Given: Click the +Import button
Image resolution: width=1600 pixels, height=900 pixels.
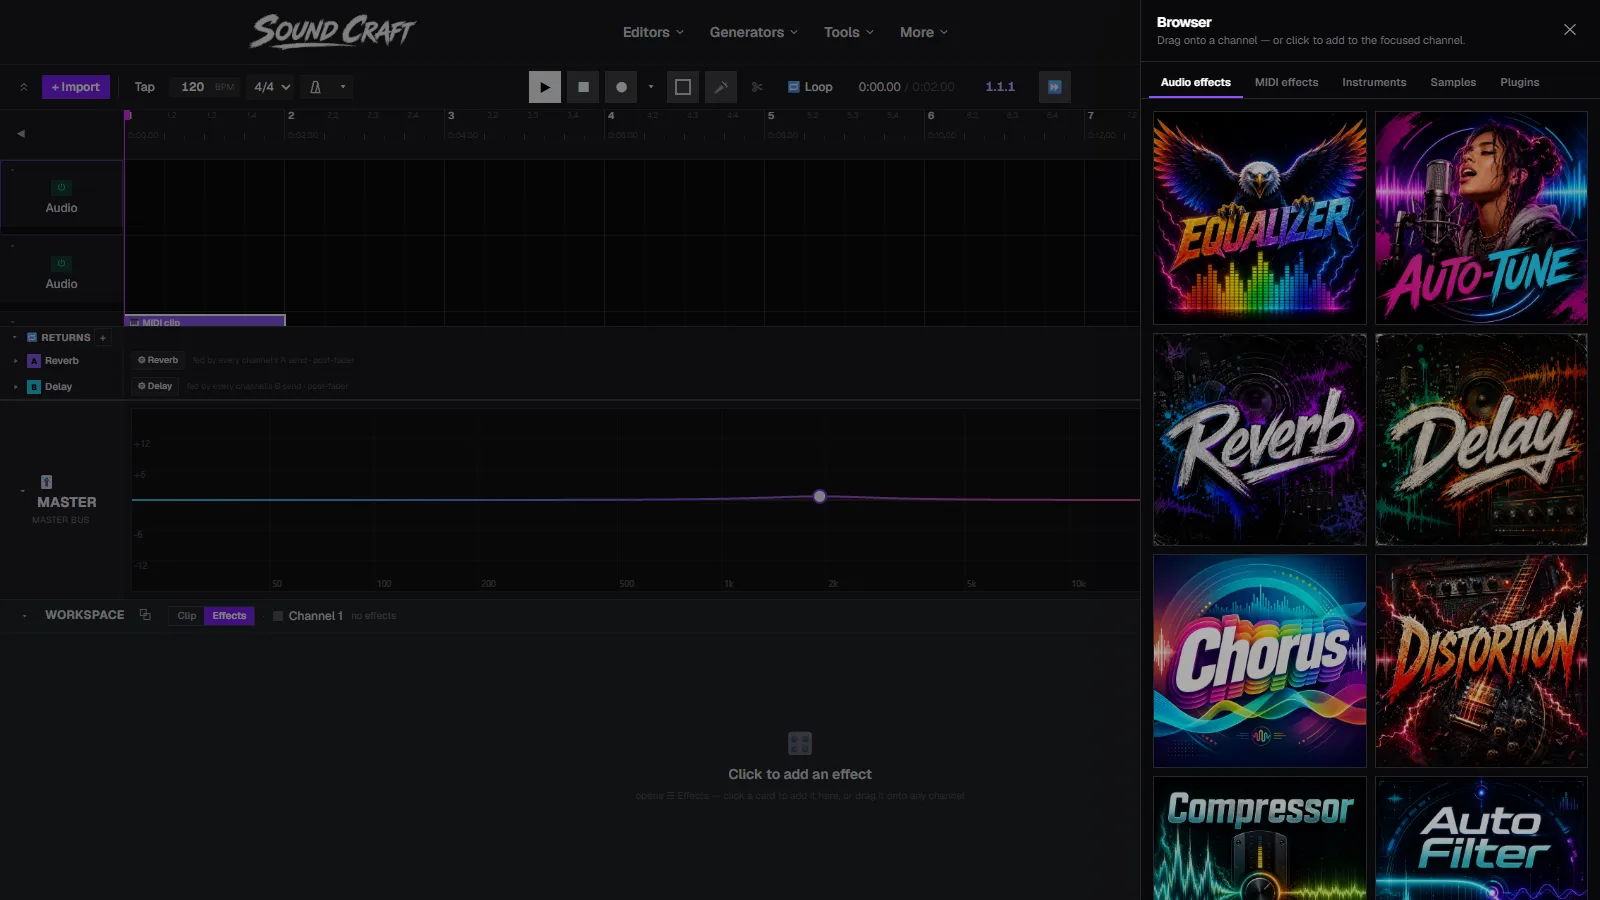Looking at the screenshot, I should coord(76,87).
